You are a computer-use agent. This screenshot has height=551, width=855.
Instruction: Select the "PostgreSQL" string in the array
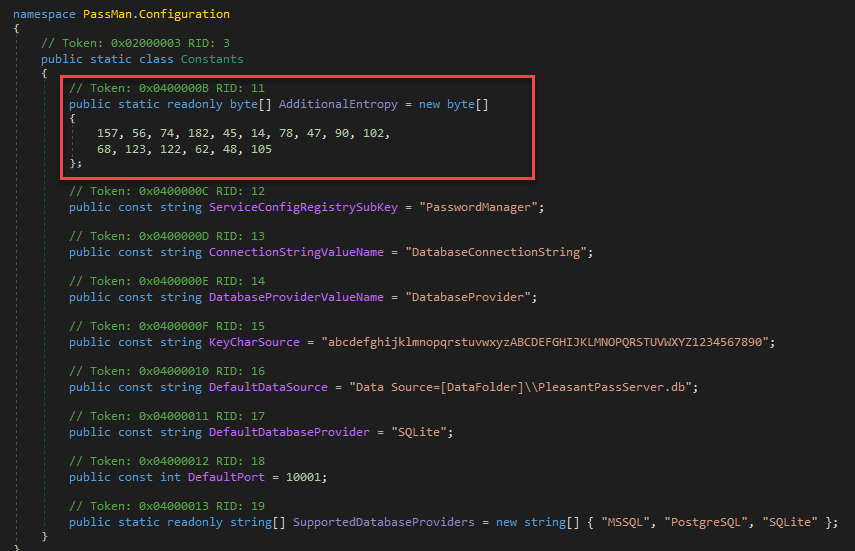[706, 522]
